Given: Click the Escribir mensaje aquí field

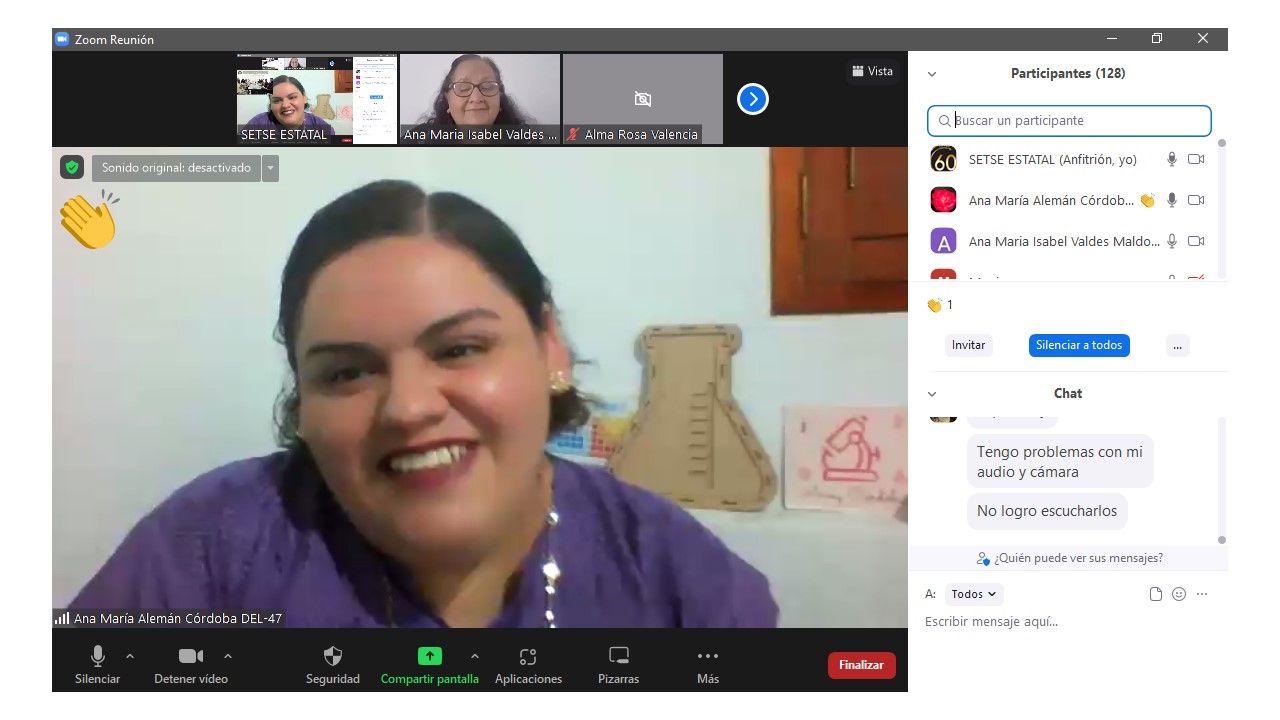Looking at the screenshot, I should coord(1069,622).
